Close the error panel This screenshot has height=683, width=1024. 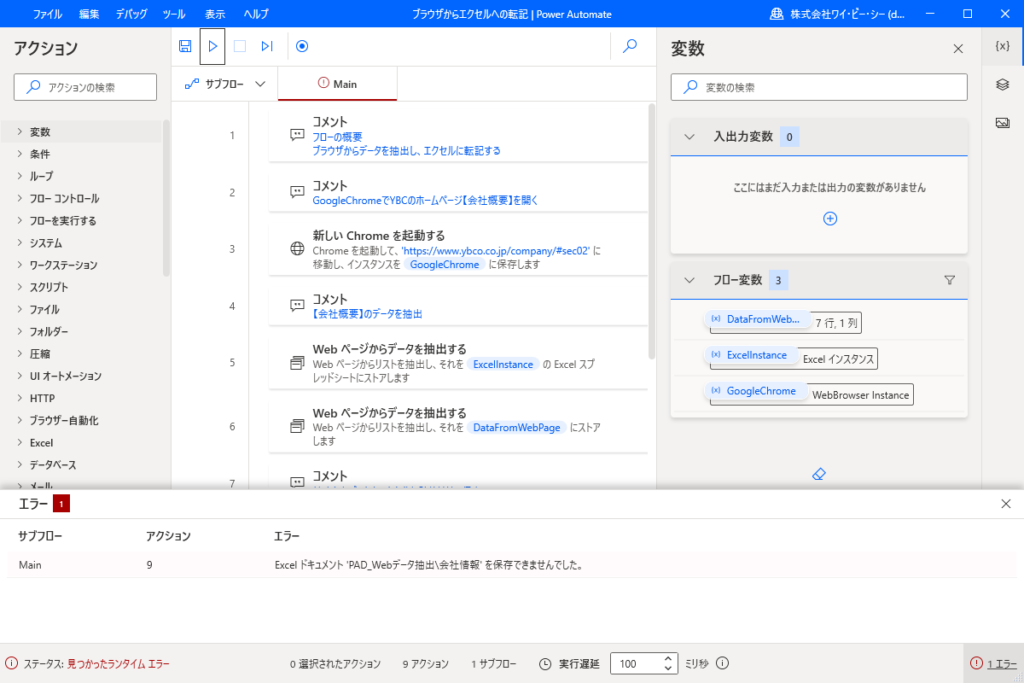point(1006,504)
